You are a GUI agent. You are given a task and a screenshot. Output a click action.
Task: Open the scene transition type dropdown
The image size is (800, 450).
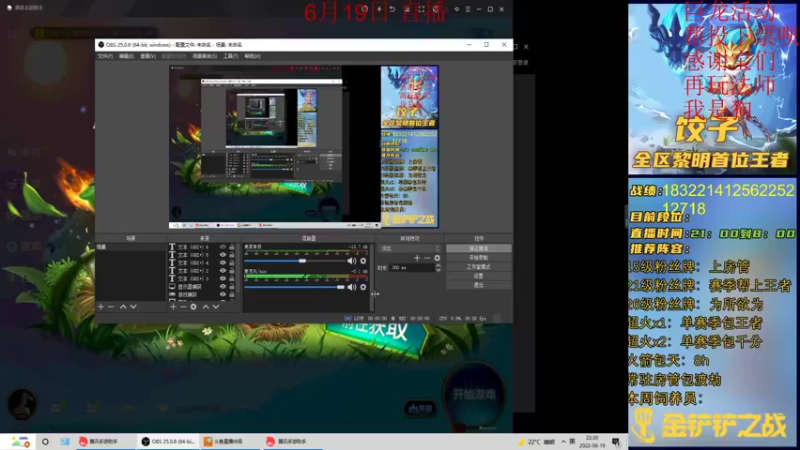click(x=410, y=248)
